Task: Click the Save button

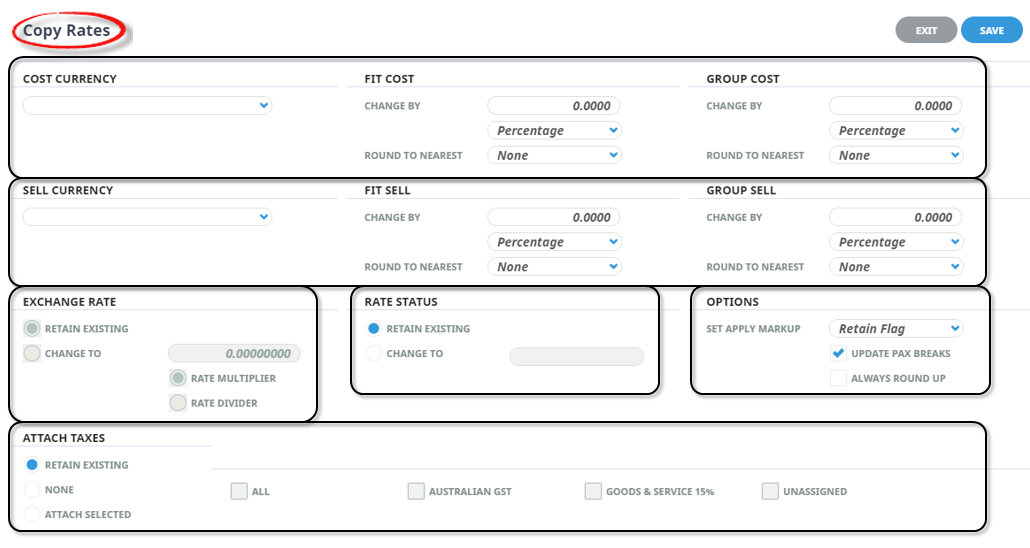Action: click(991, 30)
